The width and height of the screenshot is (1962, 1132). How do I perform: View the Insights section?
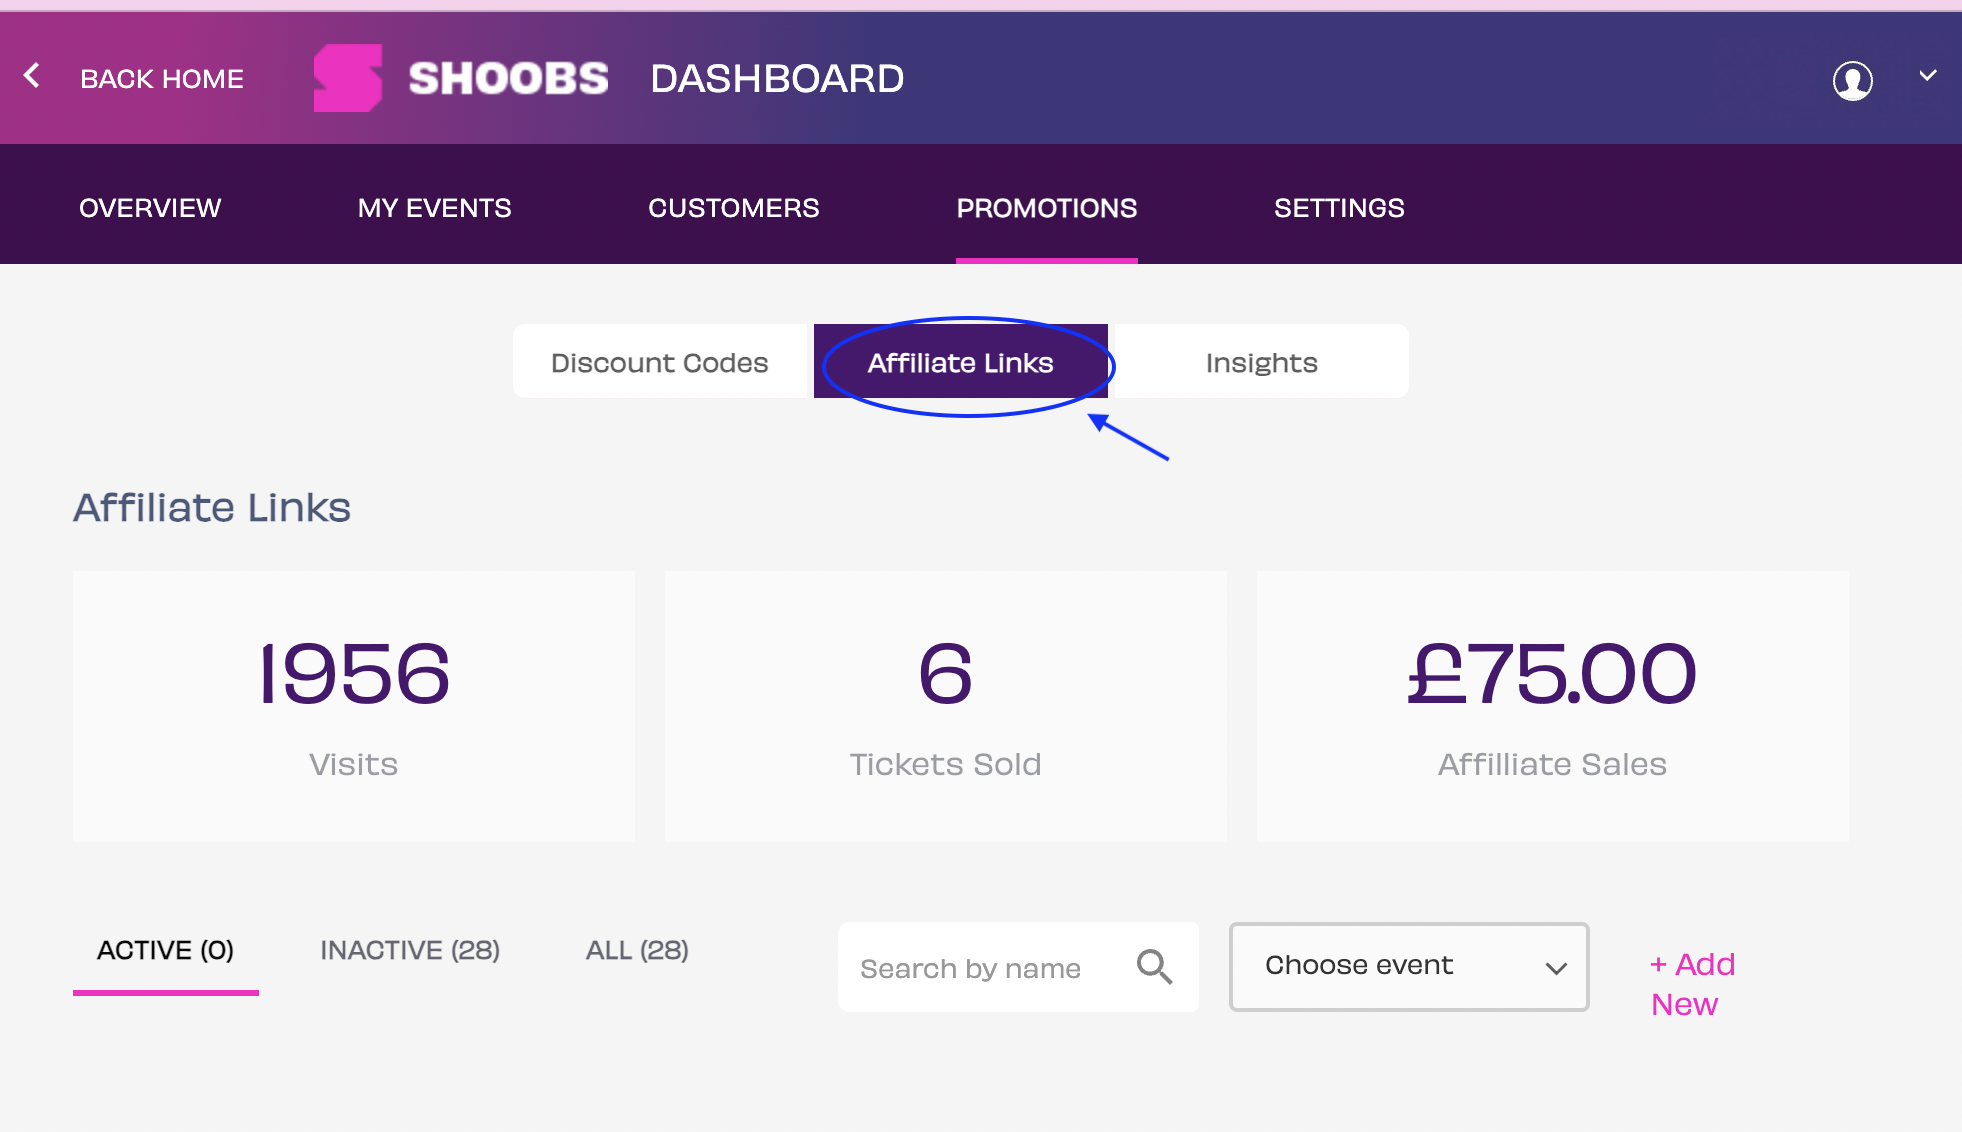tap(1261, 362)
